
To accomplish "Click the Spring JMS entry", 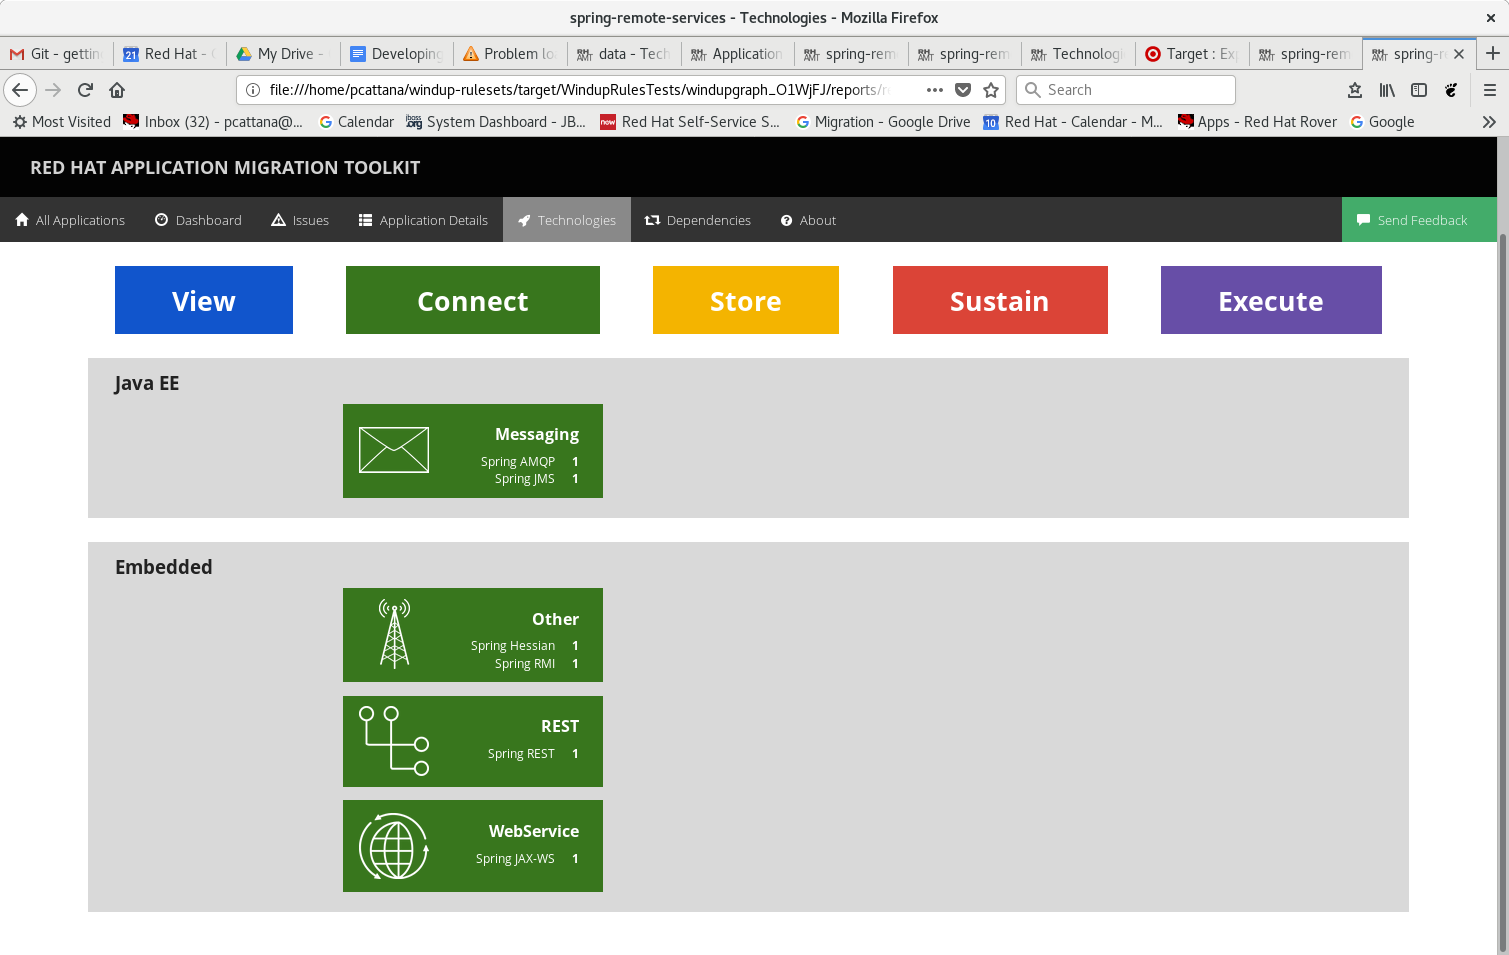I will click(x=524, y=479).
